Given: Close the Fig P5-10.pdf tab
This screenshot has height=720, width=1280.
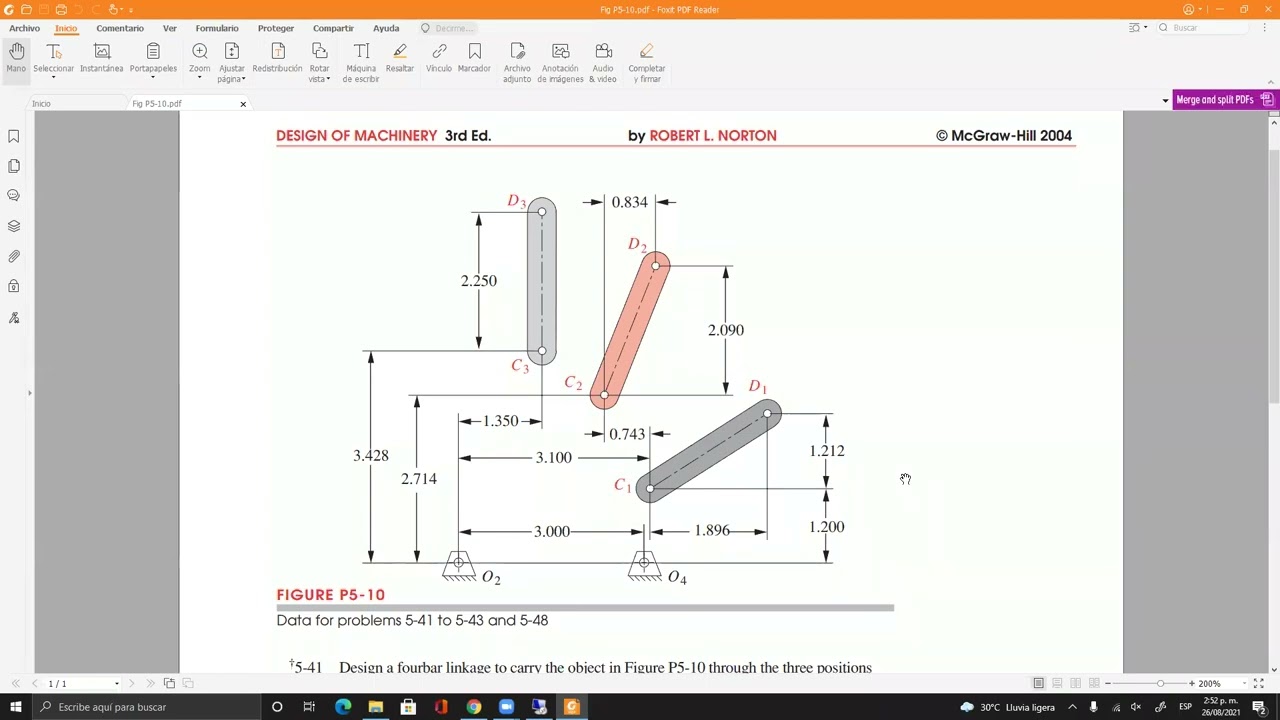Looking at the screenshot, I should (243, 104).
